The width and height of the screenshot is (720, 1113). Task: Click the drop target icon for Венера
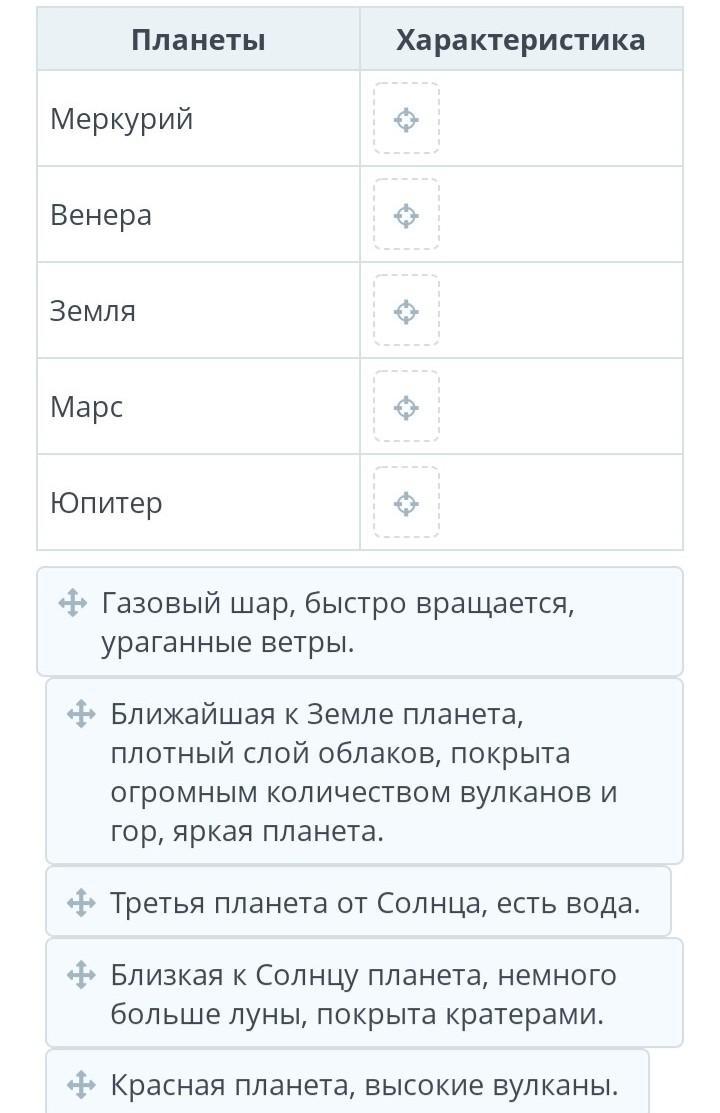click(406, 216)
